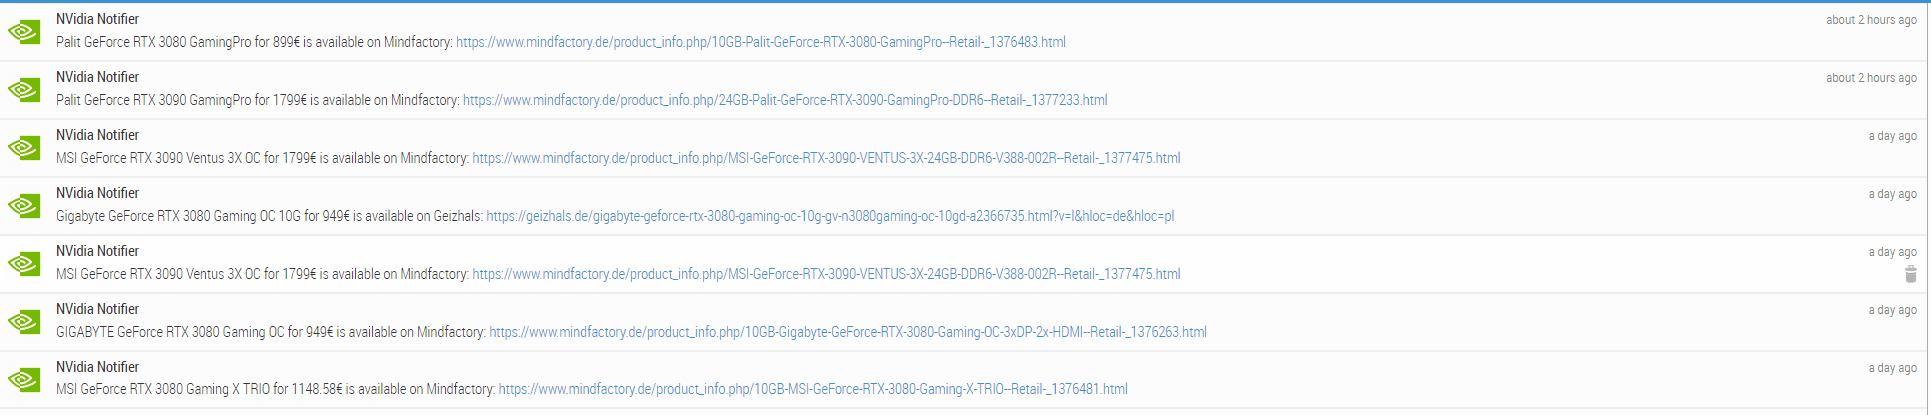Click NVIDIA logo beside the Geizhals Gigabyte message
The width and height of the screenshot is (1931, 415).
23,206
